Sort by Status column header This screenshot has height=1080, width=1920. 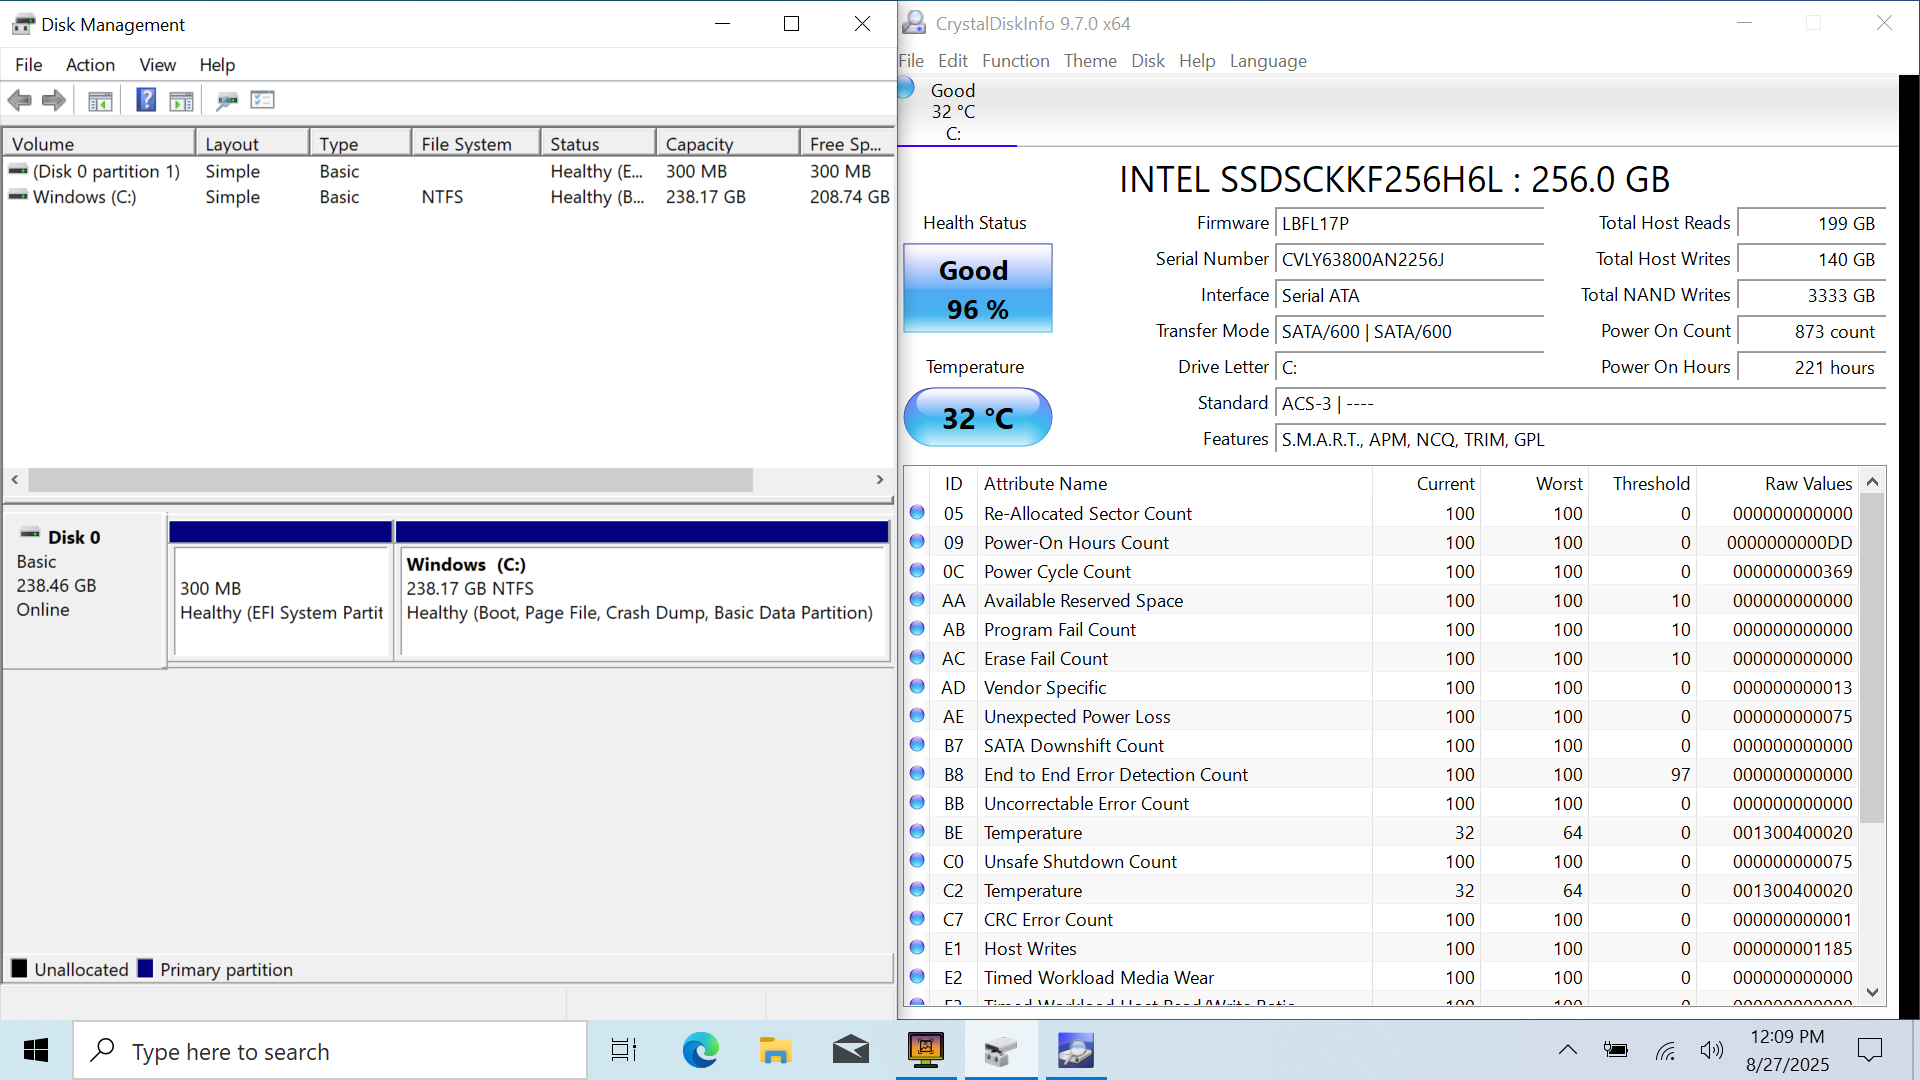pyautogui.click(x=598, y=143)
